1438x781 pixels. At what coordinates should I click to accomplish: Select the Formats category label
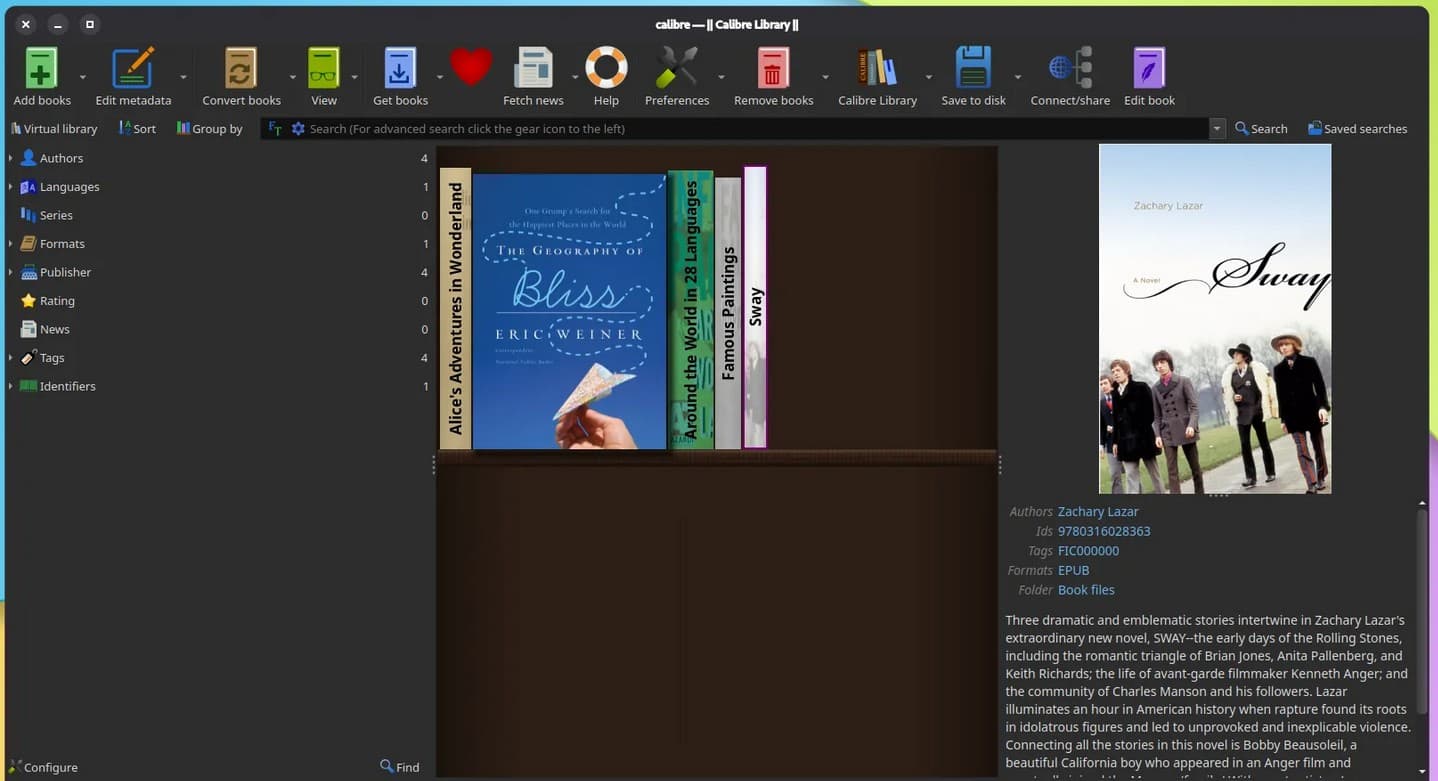coord(62,244)
